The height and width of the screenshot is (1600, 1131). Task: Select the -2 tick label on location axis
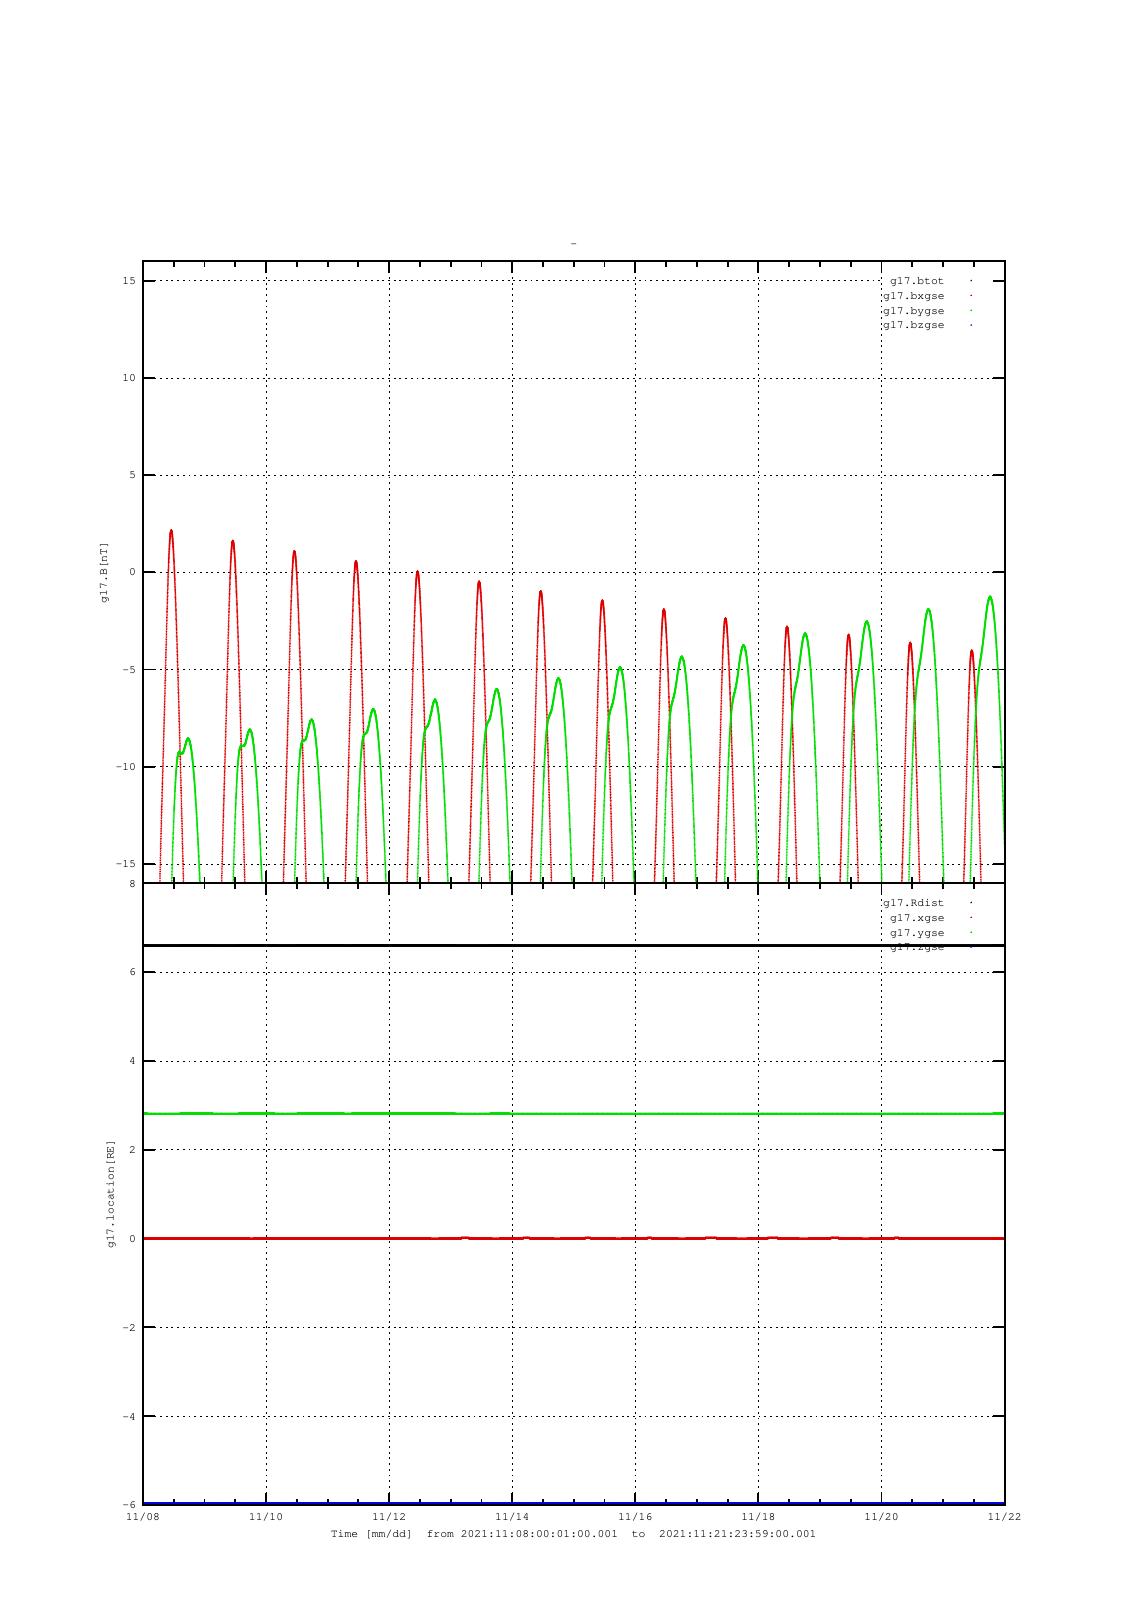(130, 1328)
